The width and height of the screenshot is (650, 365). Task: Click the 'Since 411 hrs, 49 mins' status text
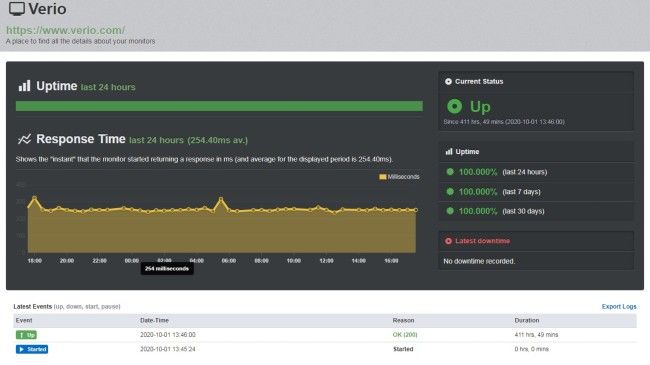click(504, 122)
